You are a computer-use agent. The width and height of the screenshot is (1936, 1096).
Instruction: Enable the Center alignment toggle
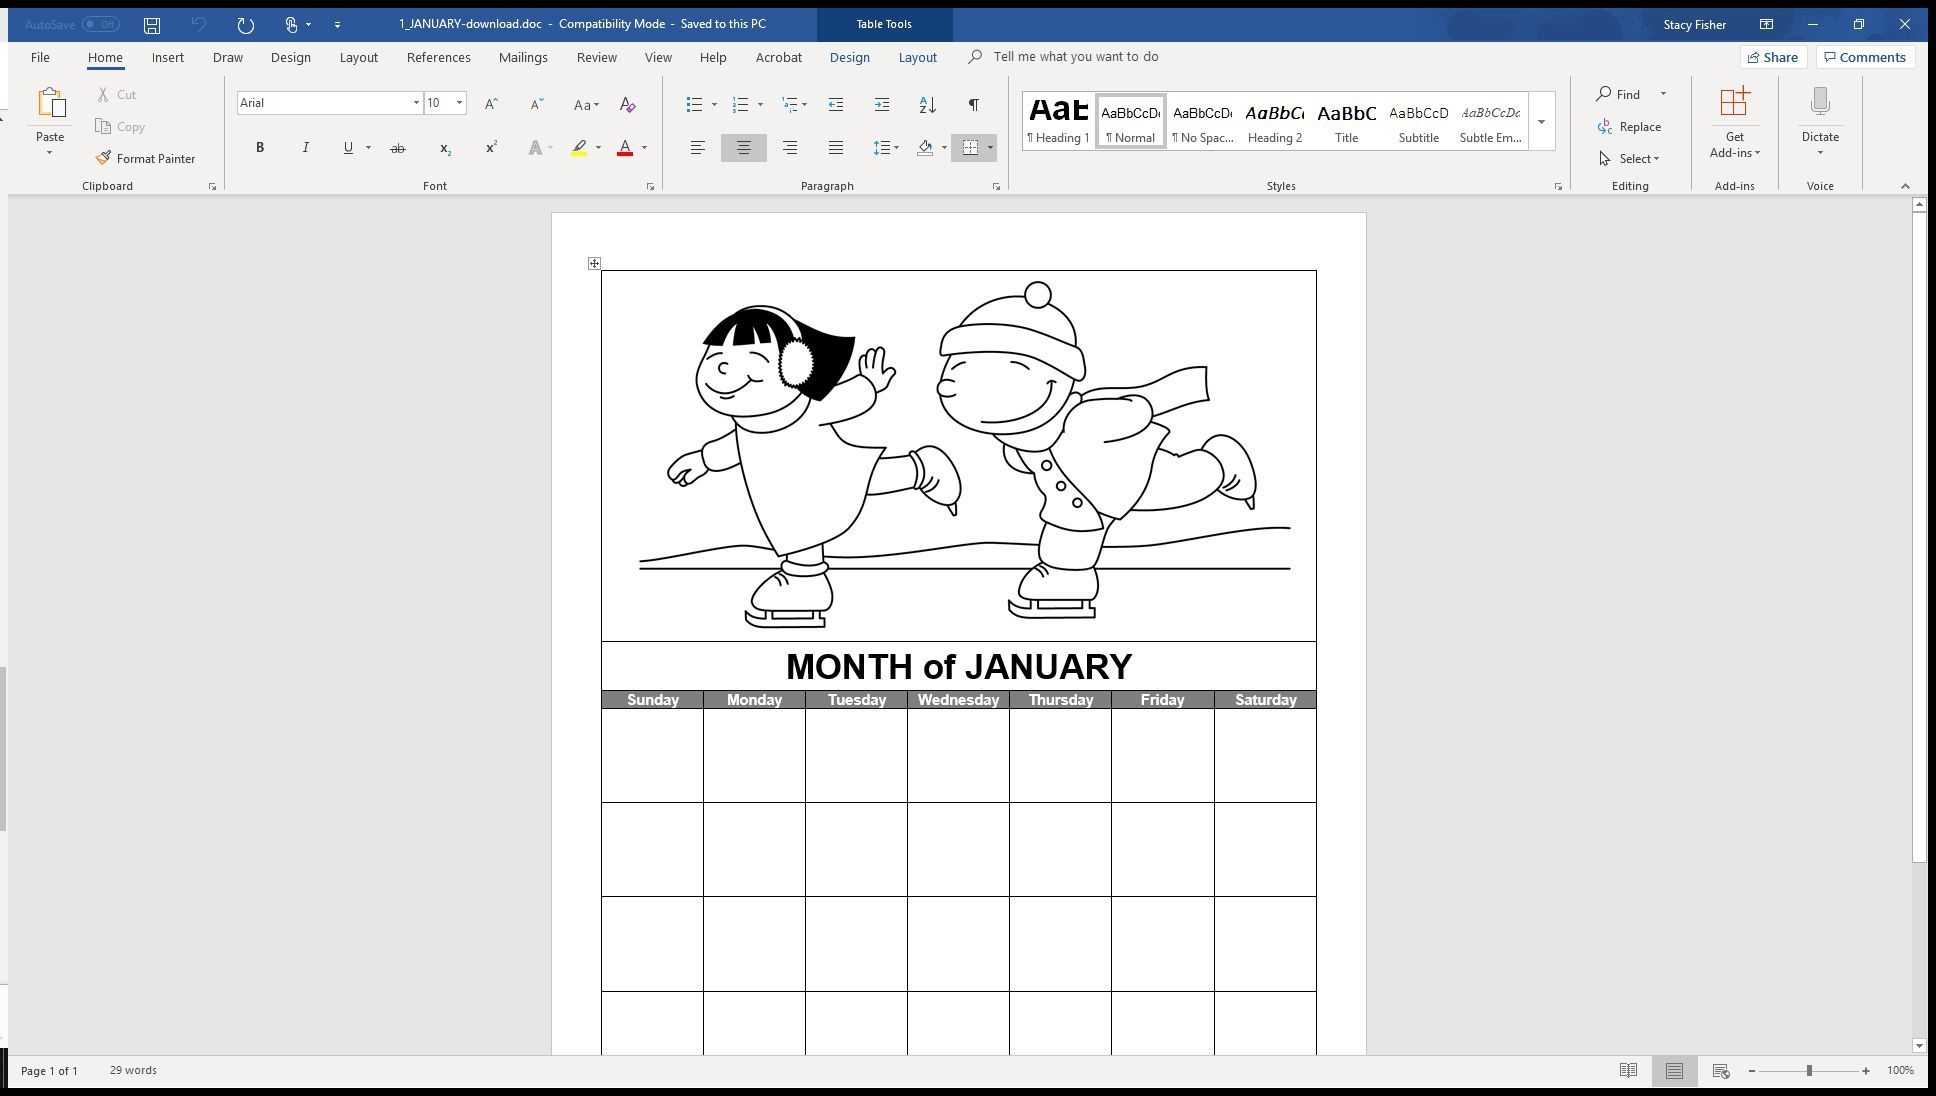pos(743,146)
